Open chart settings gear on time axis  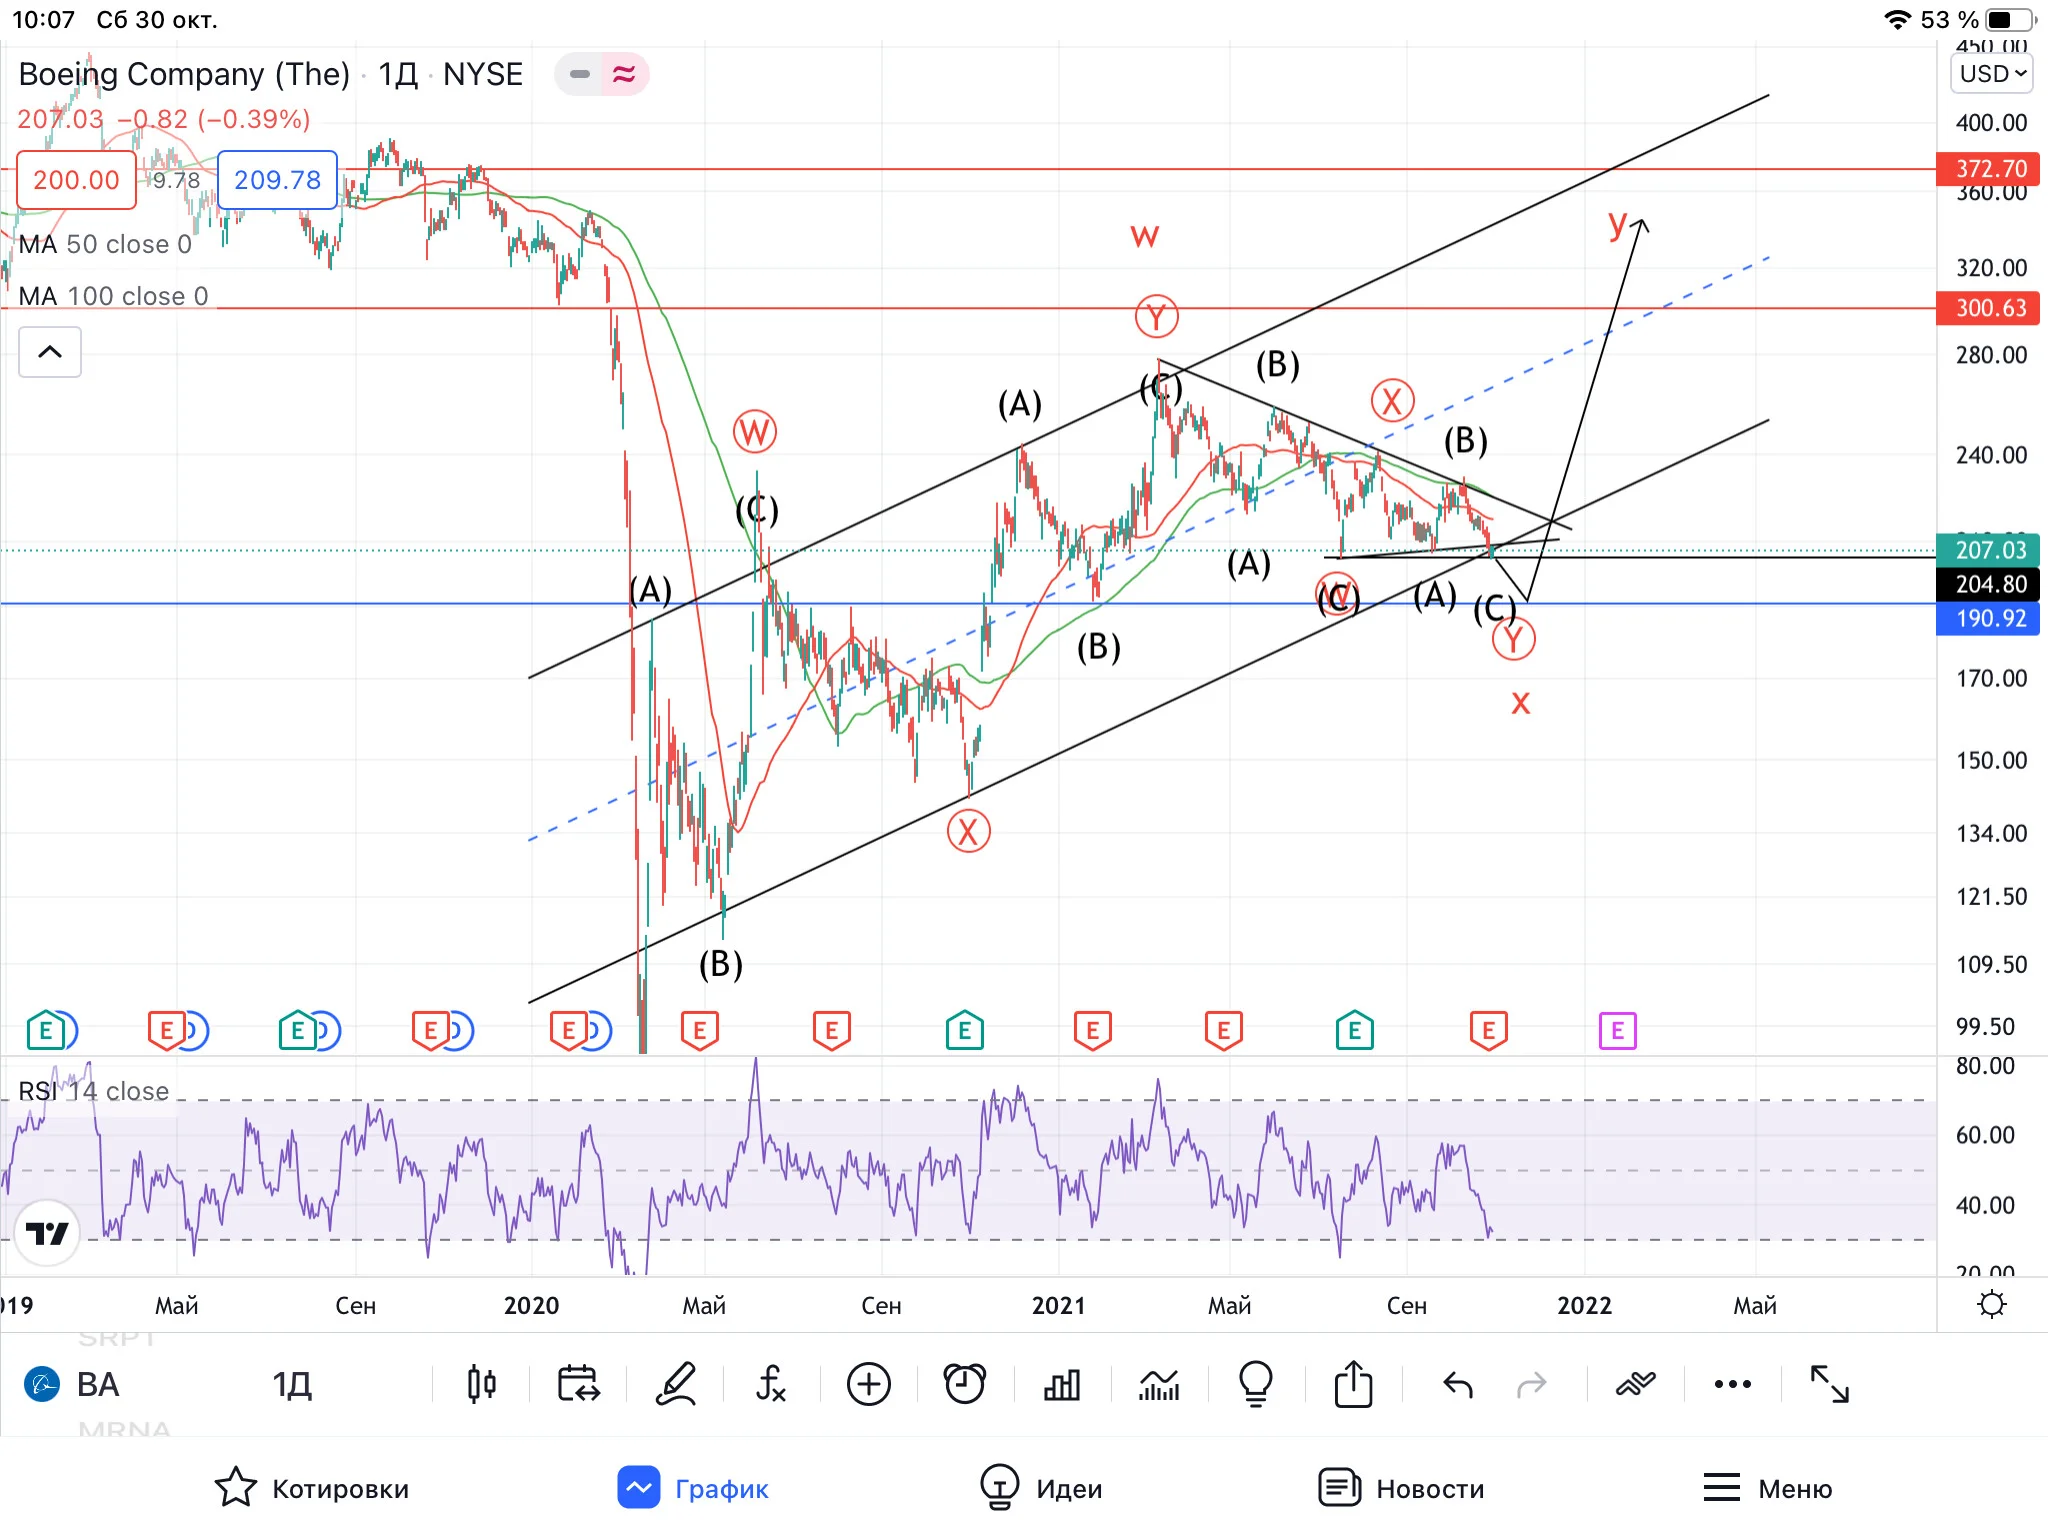pyautogui.click(x=1991, y=1304)
